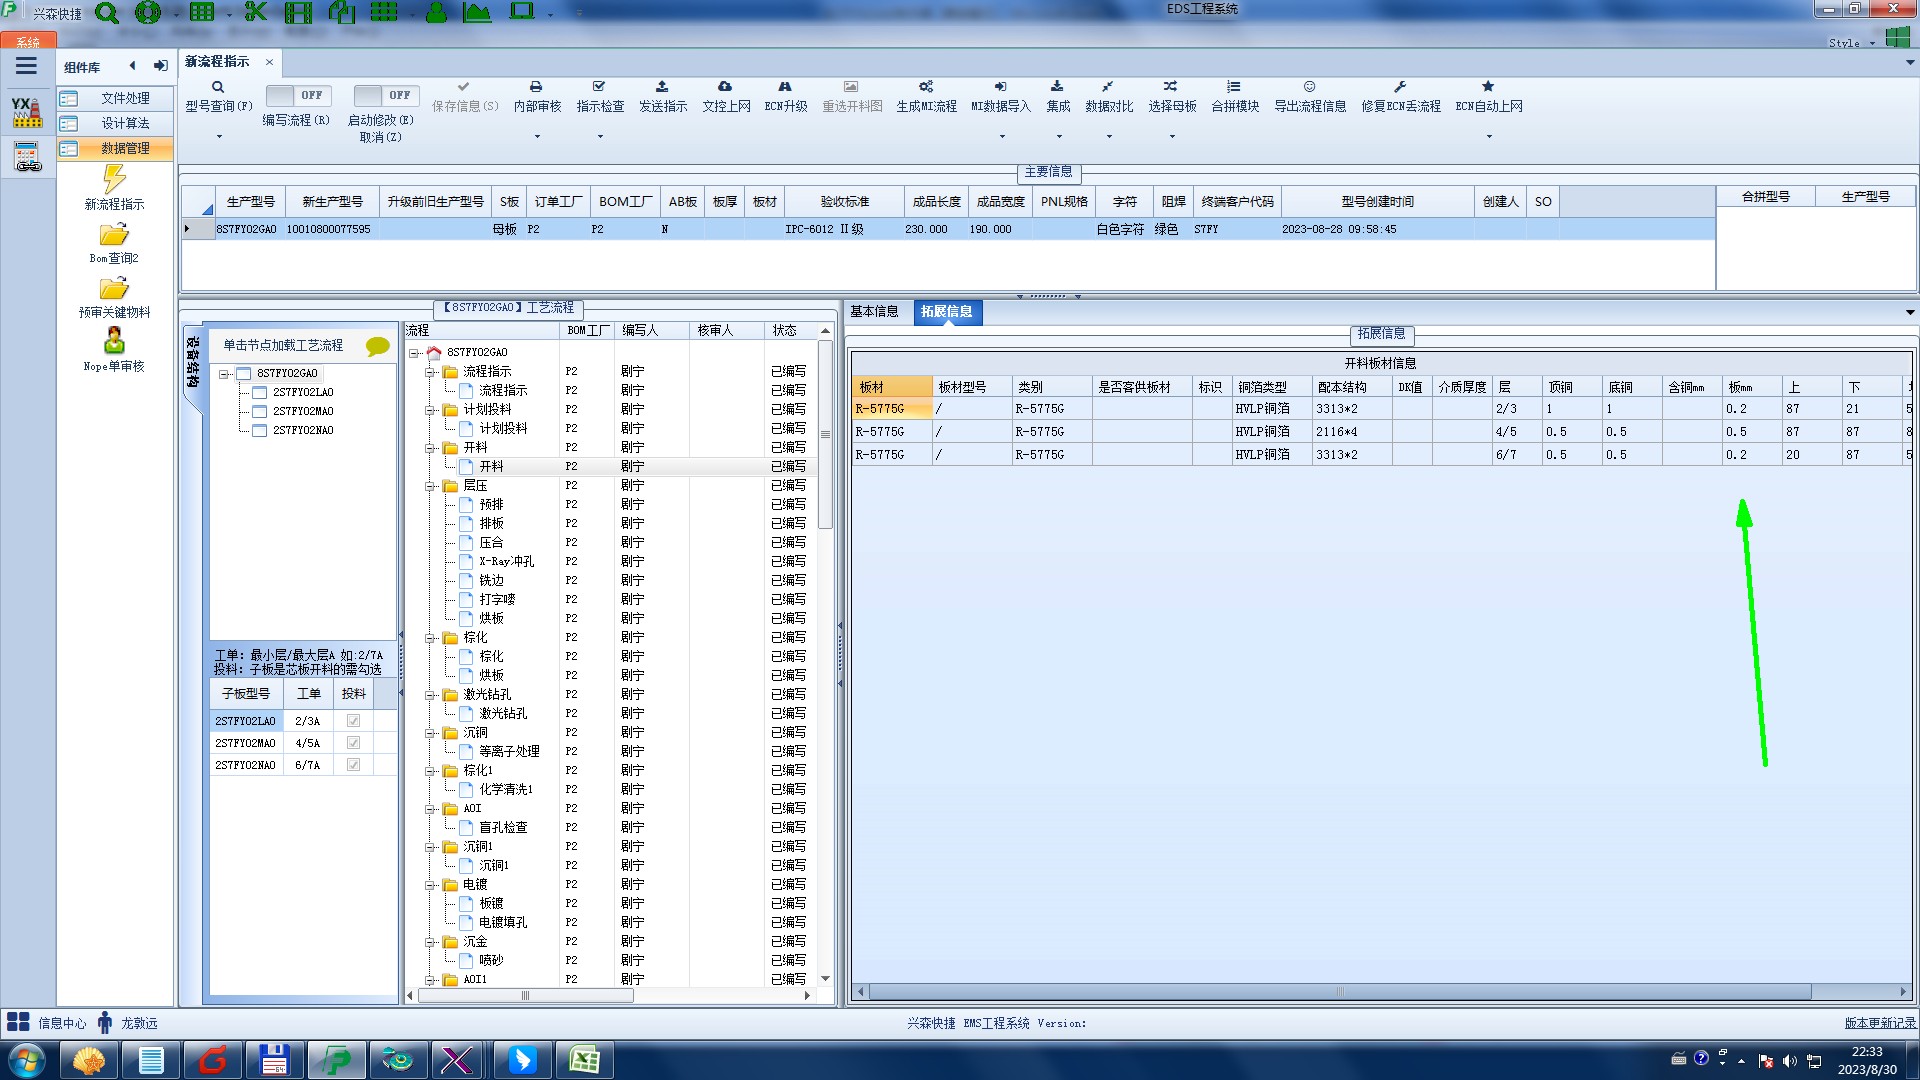Click the 发送指示 upload icon

662,87
